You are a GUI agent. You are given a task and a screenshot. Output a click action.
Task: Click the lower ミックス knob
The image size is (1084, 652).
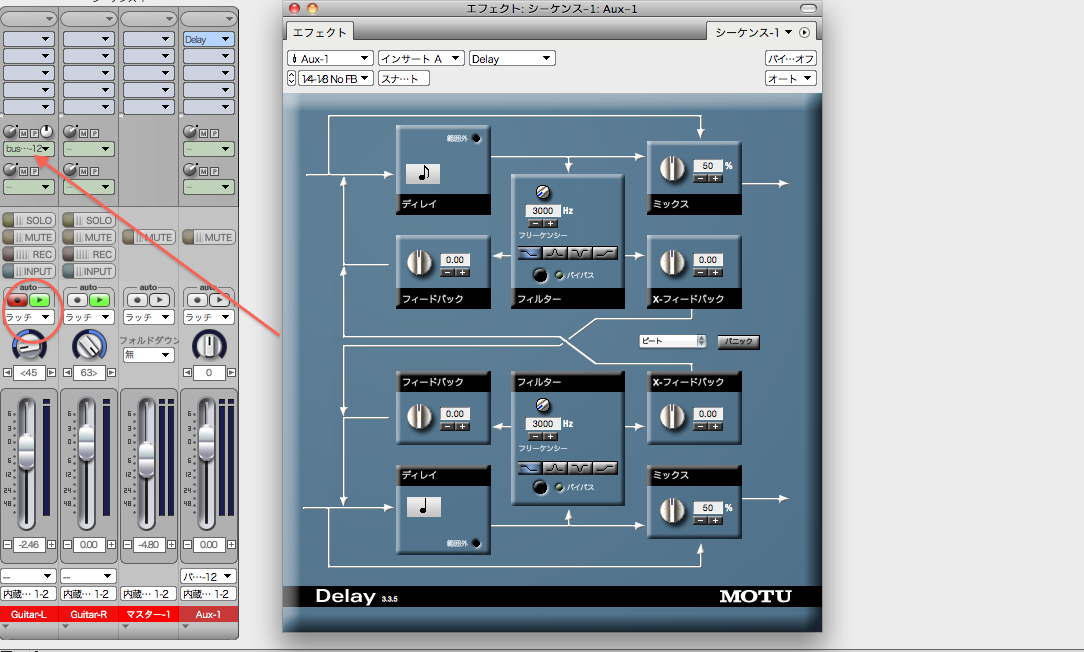click(x=672, y=510)
